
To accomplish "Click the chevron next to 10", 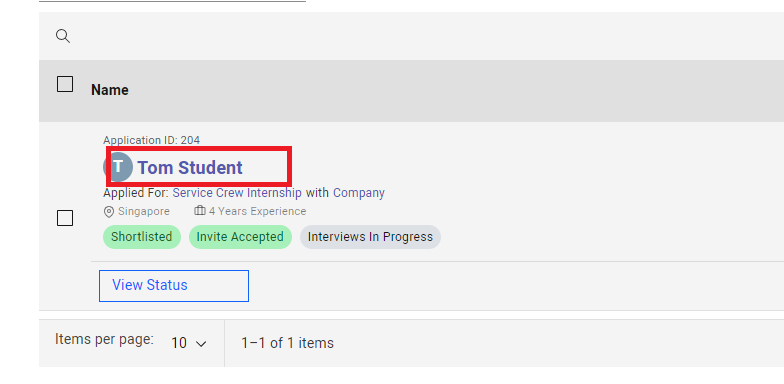I will [201, 344].
